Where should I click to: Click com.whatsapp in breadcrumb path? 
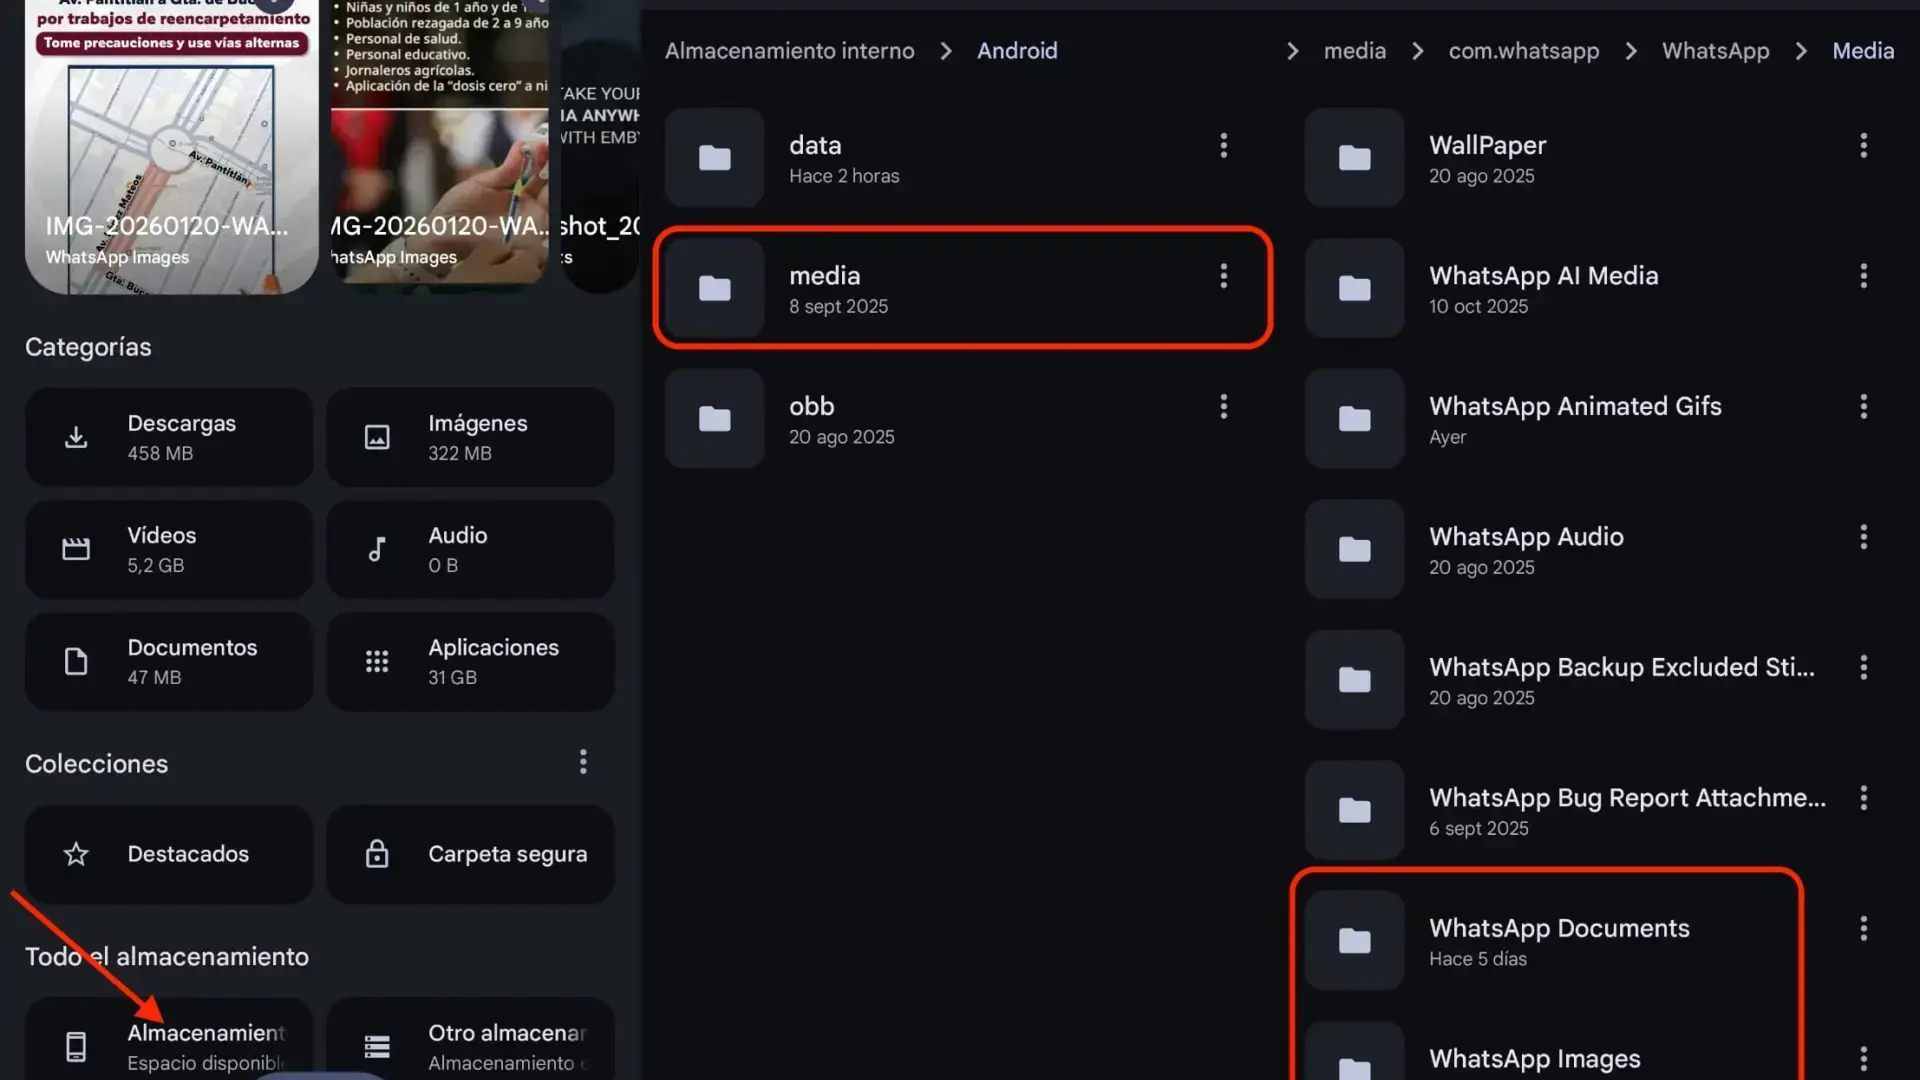(x=1523, y=51)
